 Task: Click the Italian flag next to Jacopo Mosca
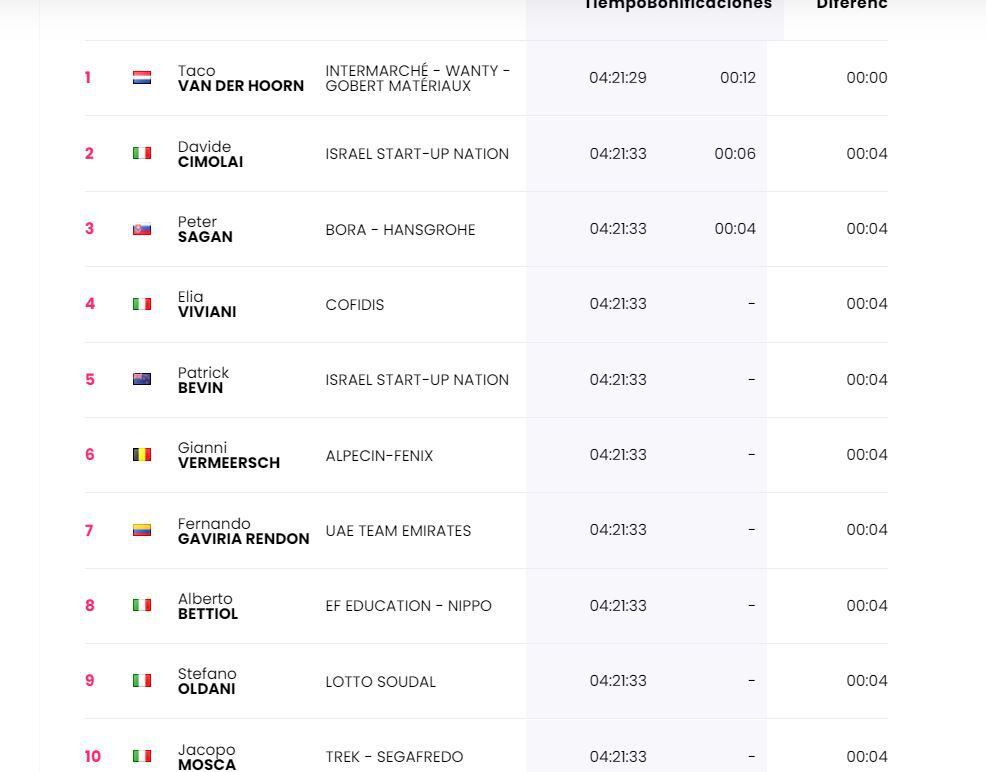142,756
